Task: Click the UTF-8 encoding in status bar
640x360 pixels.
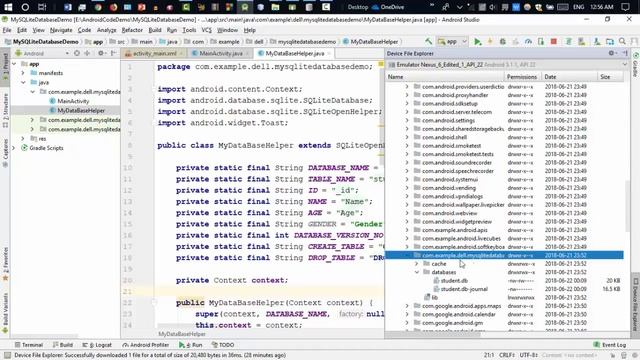Action: pos(529,355)
